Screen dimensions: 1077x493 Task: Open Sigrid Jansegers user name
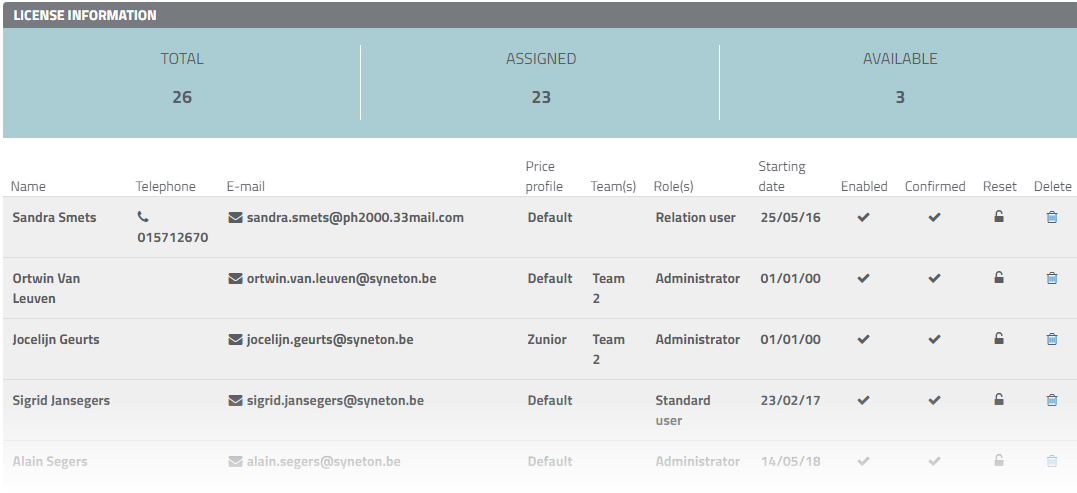(x=61, y=400)
